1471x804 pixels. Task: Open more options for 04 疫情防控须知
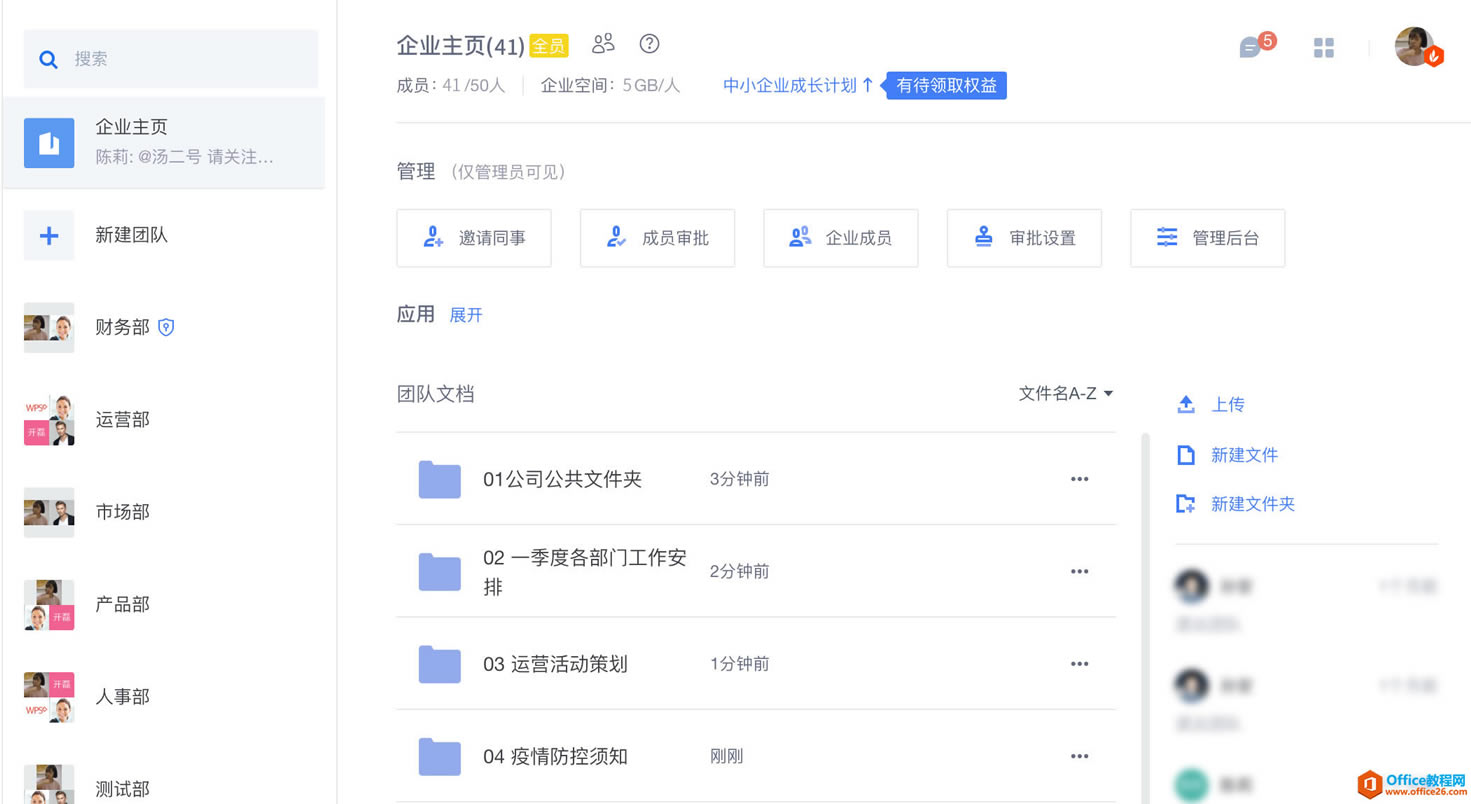pos(1079,756)
